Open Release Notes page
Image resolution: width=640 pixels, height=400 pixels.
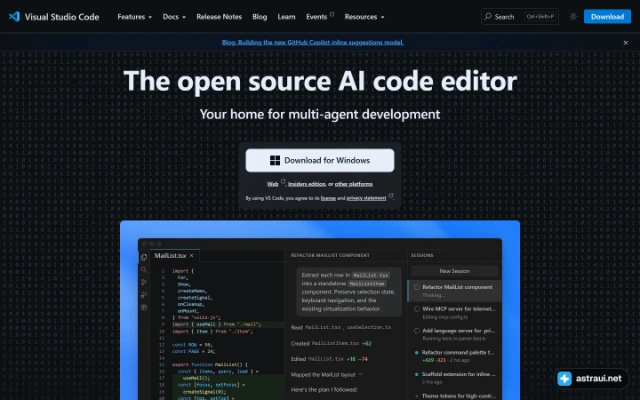tap(219, 17)
